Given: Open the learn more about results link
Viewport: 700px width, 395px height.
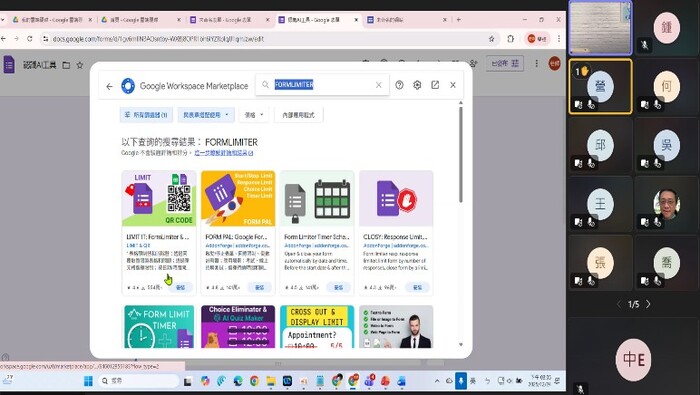Looking at the screenshot, I should point(224,153).
